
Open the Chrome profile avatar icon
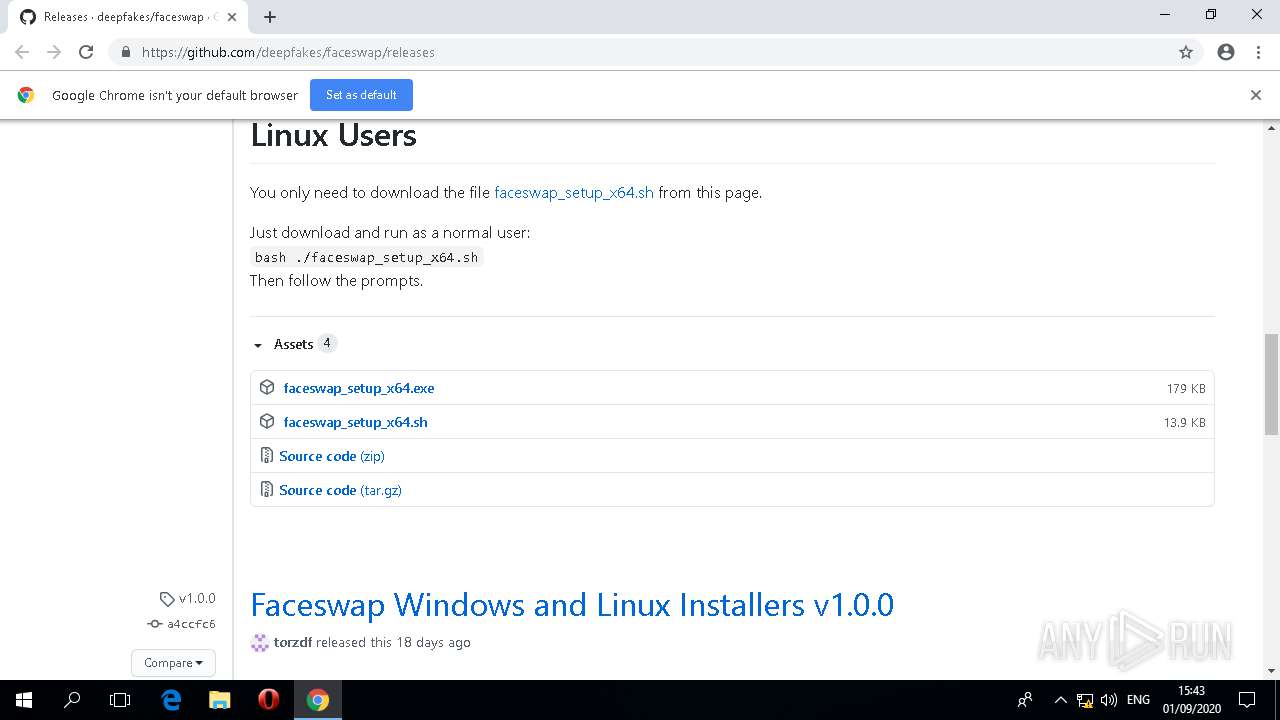pyautogui.click(x=1226, y=52)
